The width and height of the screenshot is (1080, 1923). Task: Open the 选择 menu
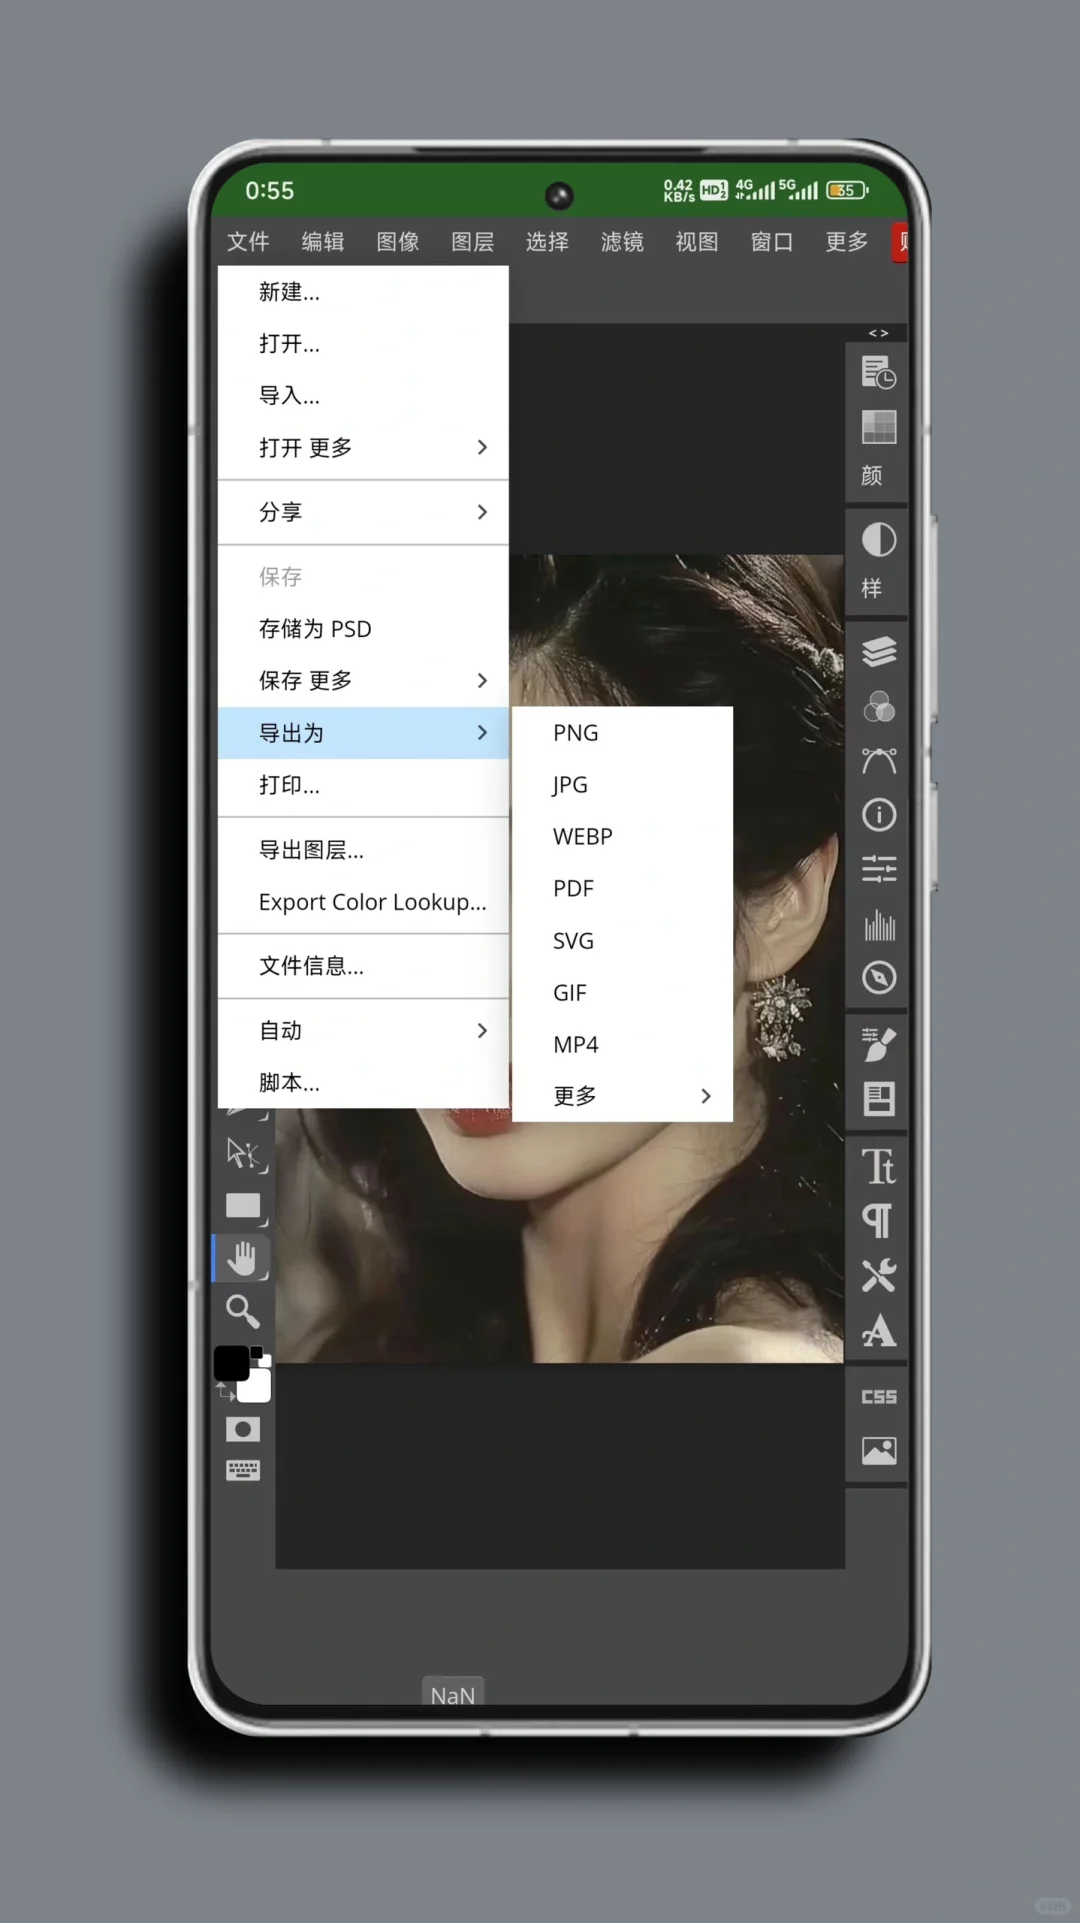547,242
